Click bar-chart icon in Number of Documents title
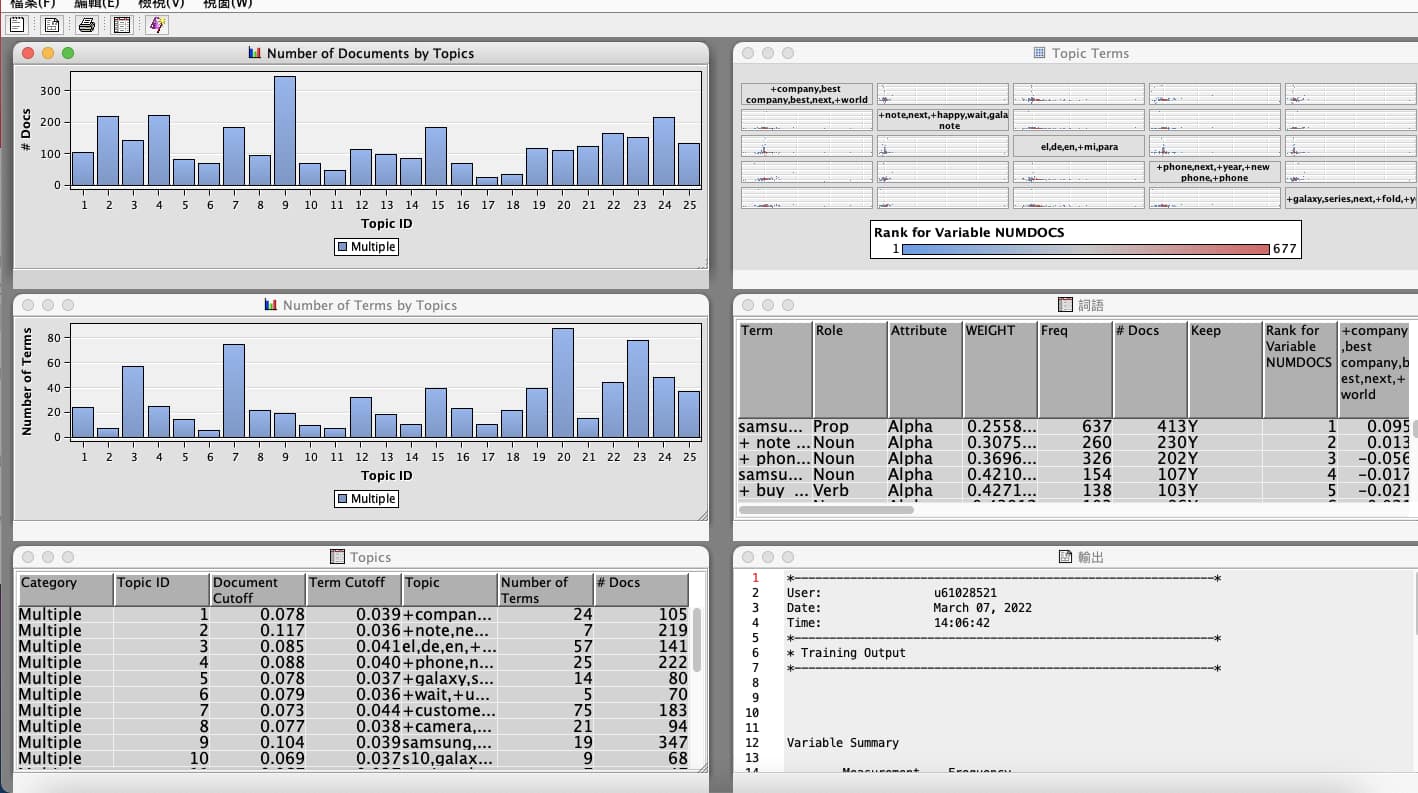This screenshot has width=1418, height=793. (255, 53)
